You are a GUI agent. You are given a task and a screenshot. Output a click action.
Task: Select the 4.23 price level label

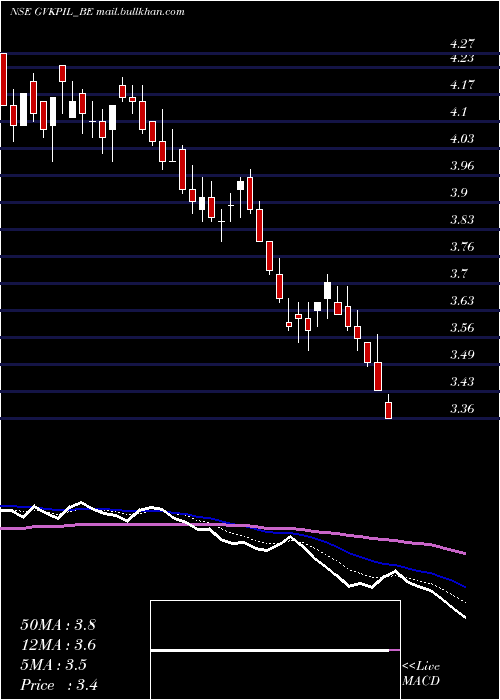[462, 58]
